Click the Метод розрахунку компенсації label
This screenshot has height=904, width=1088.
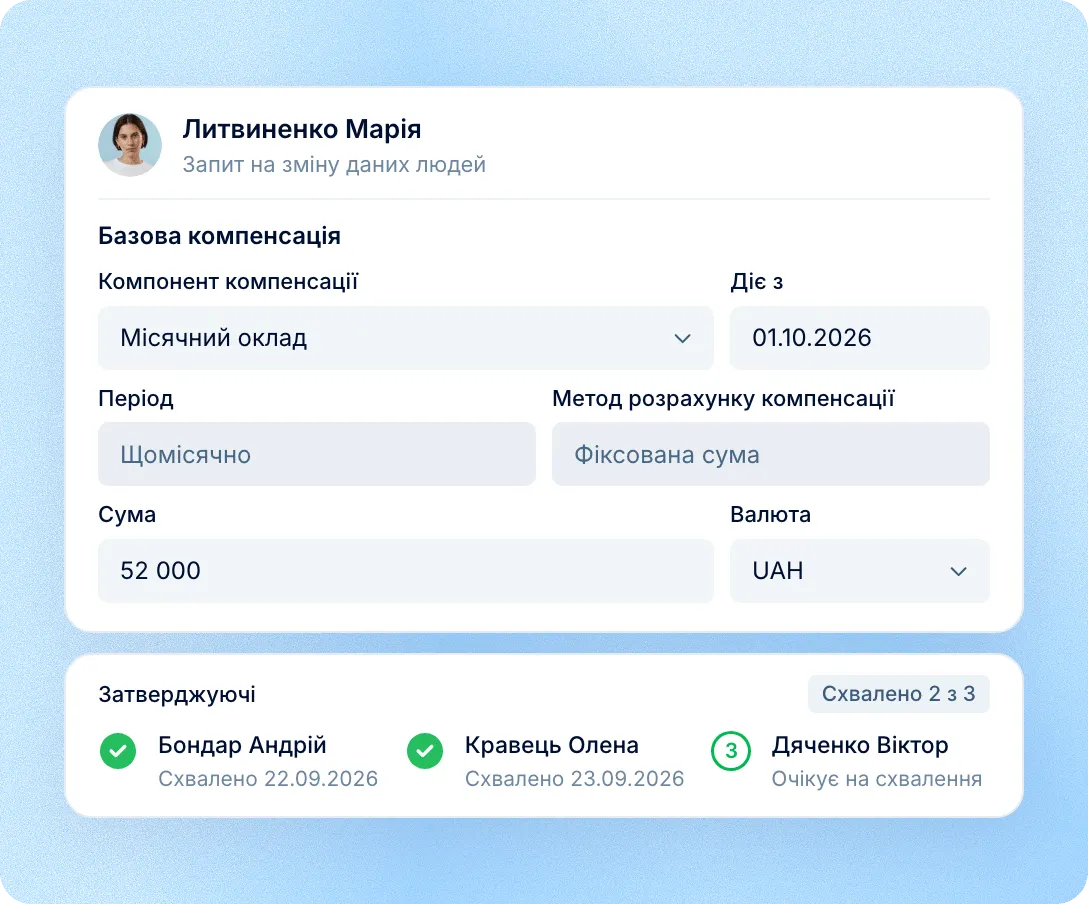(723, 398)
